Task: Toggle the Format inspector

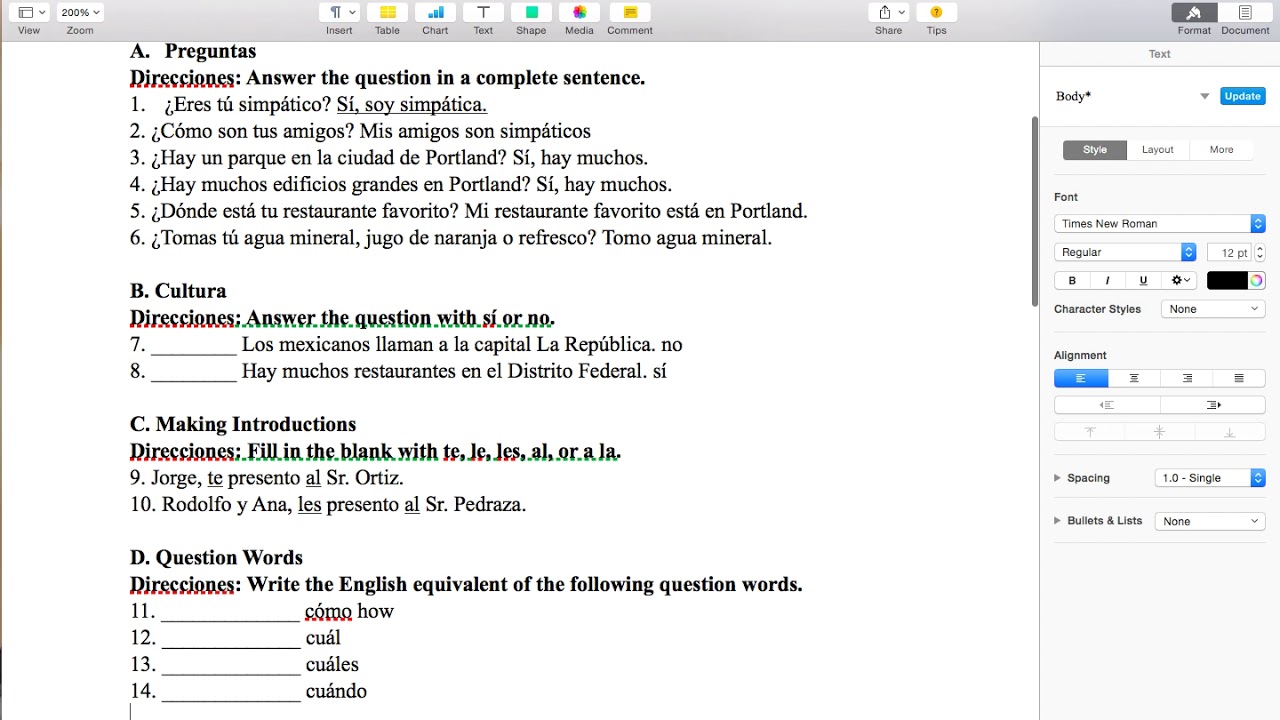Action: click(1194, 12)
